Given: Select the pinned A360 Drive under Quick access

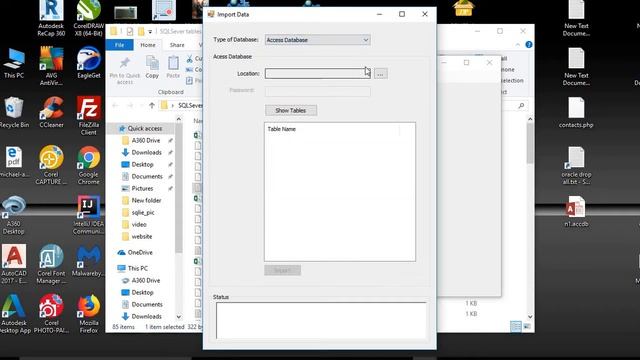Looking at the screenshot, I should [x=146, y=140].
